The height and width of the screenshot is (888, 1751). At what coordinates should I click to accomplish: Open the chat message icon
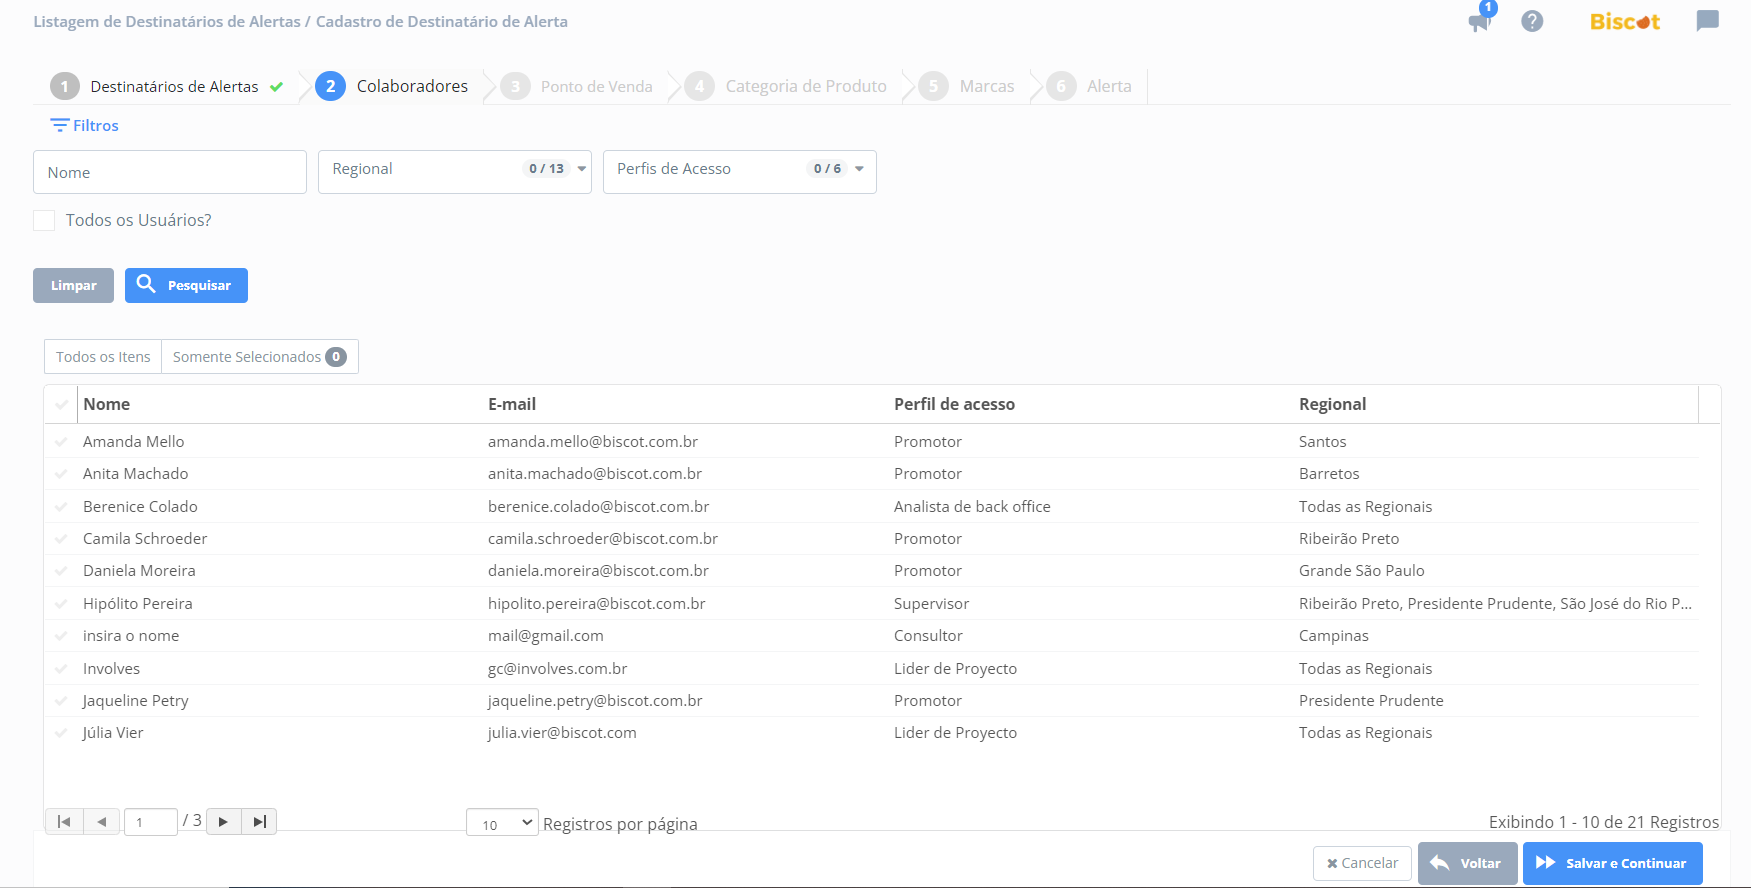1707,21
